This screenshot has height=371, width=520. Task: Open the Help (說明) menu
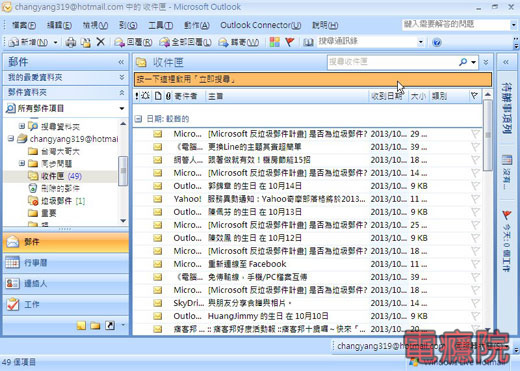(325, 25)
